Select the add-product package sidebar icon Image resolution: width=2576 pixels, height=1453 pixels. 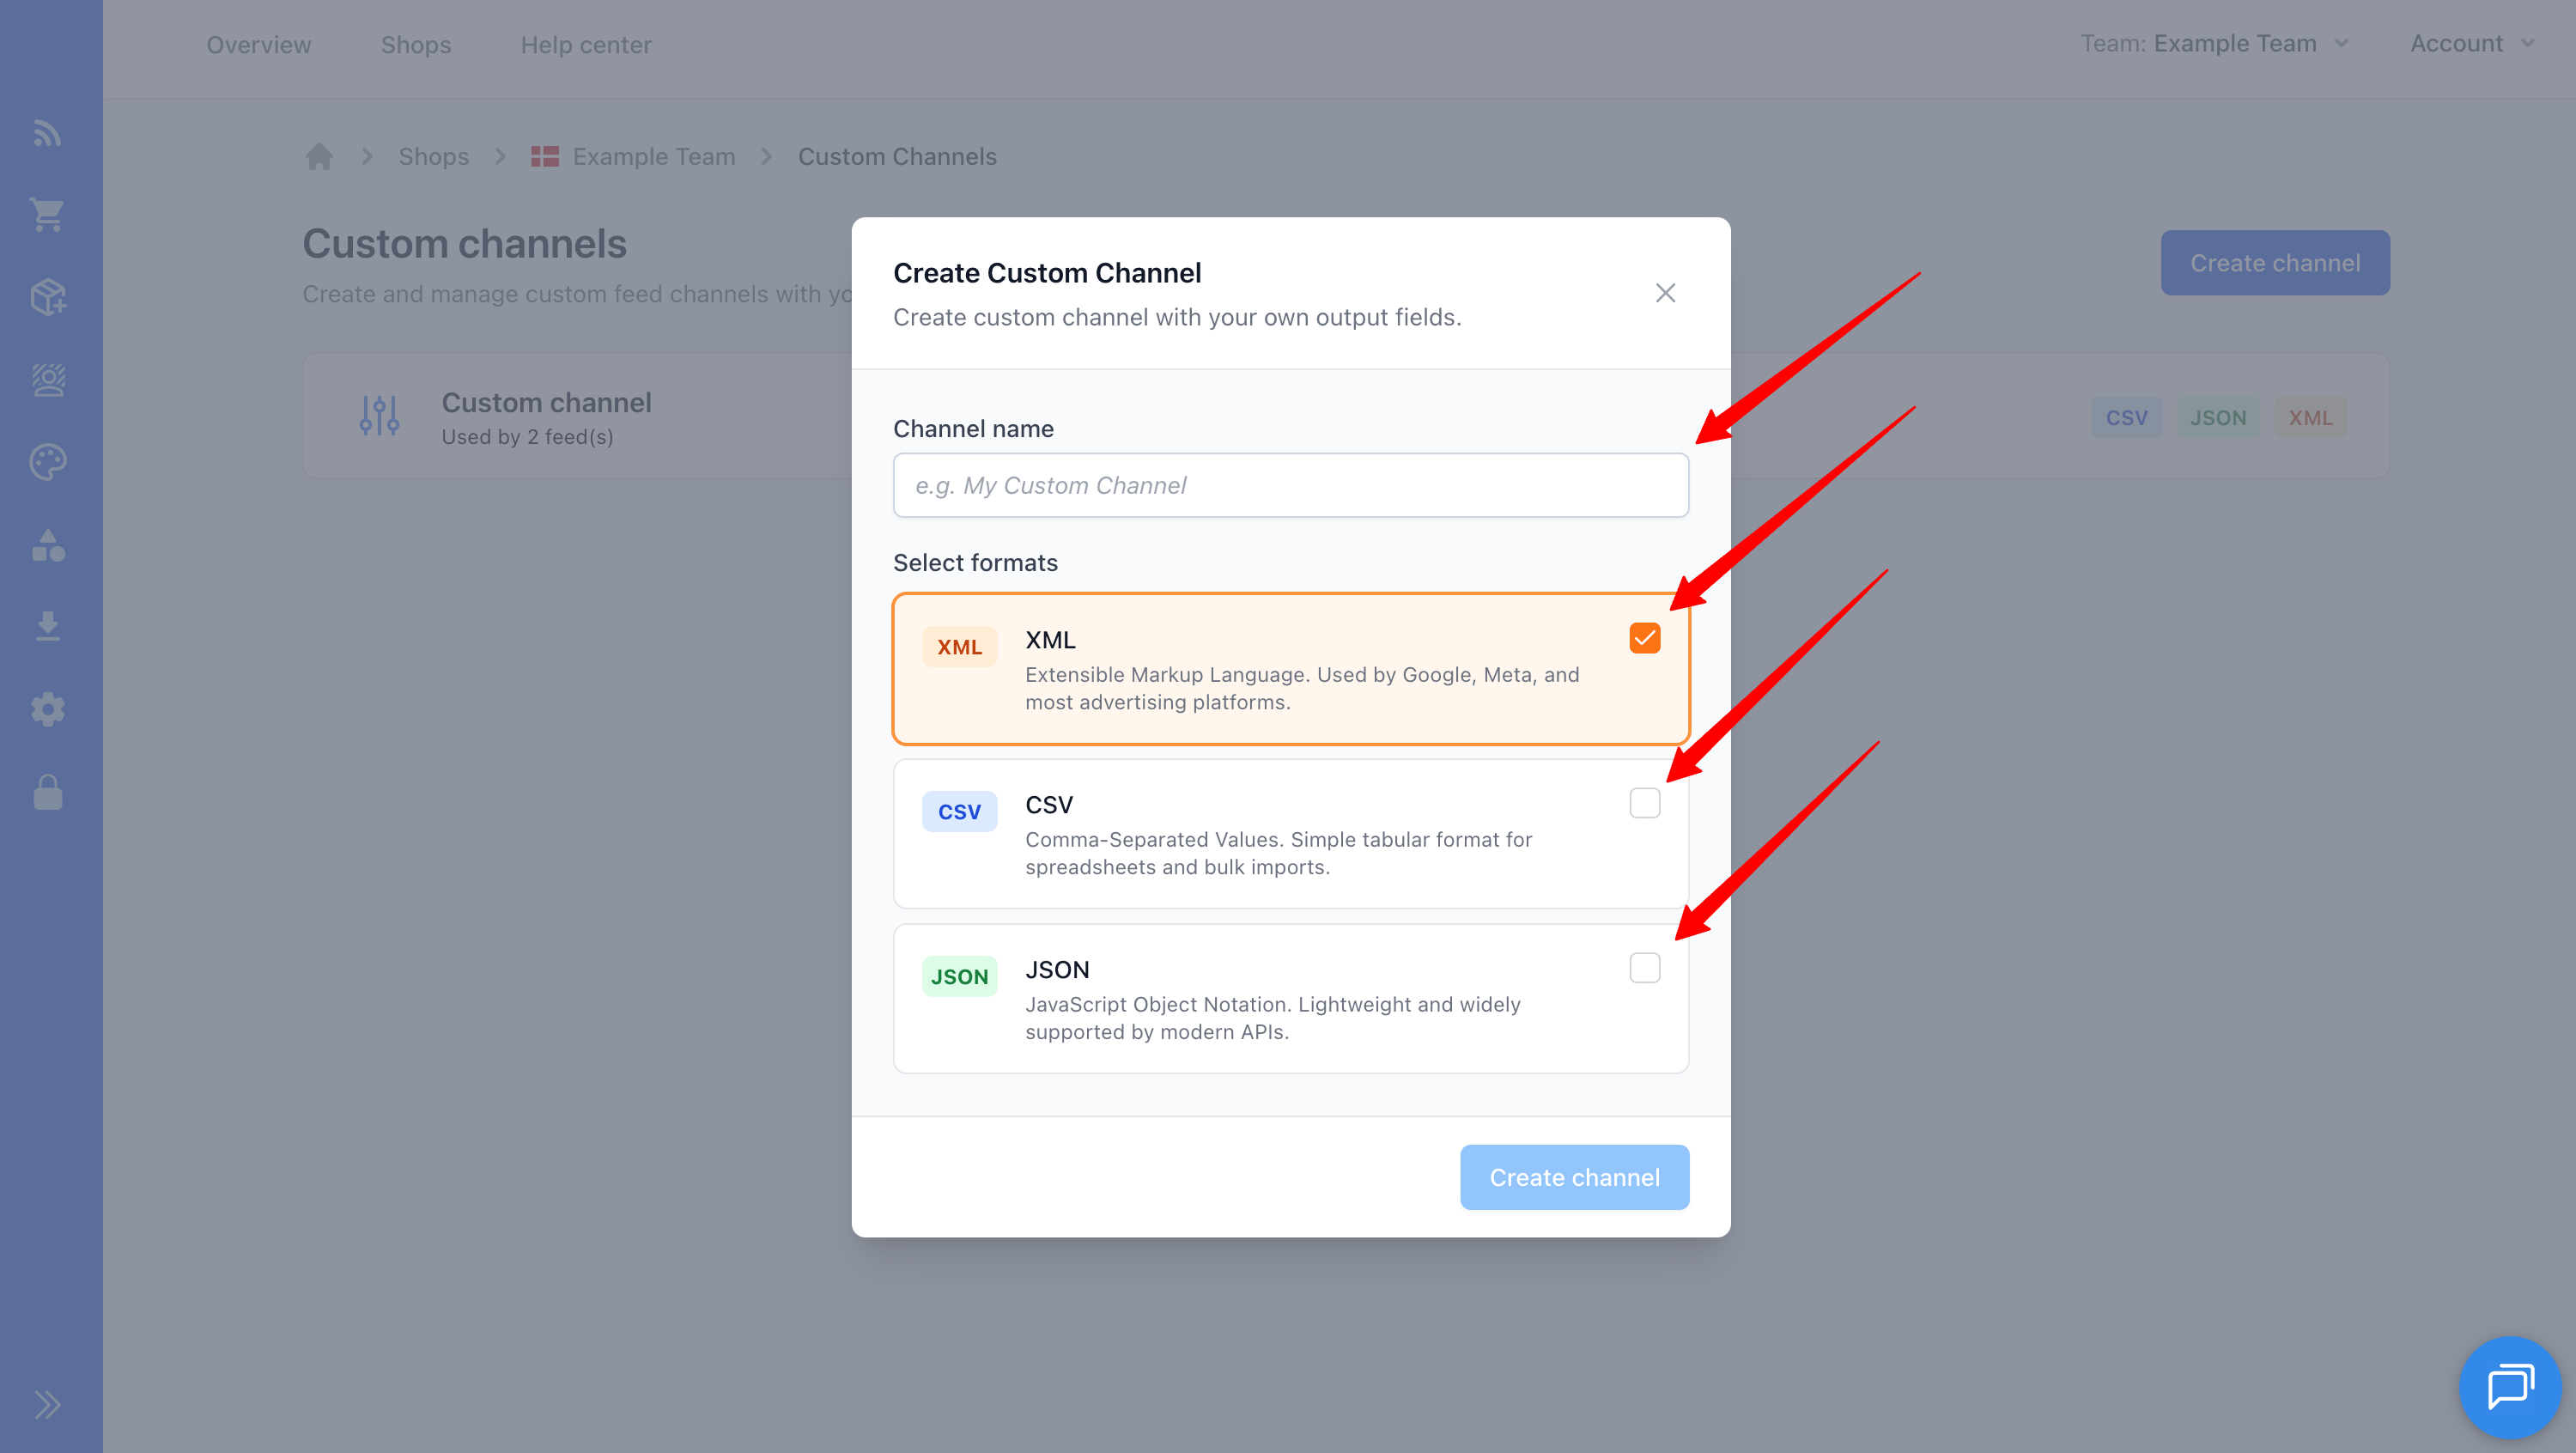(48, 297)
